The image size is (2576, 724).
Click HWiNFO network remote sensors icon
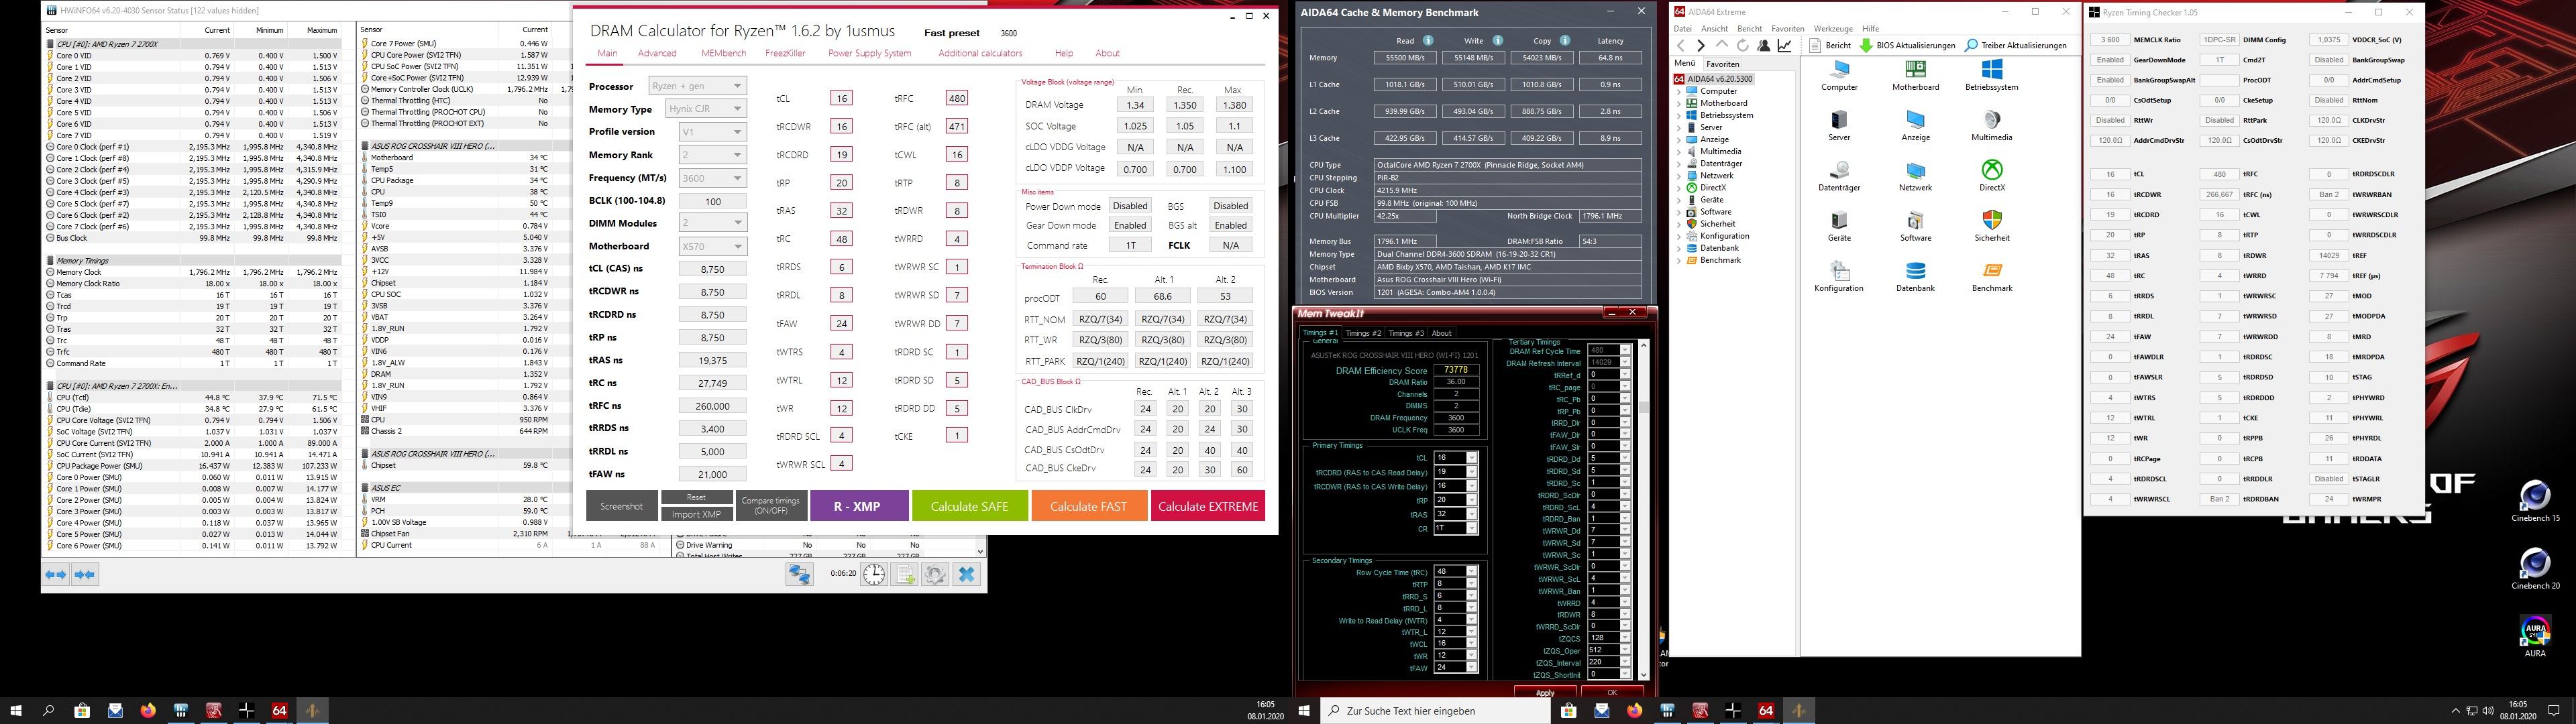[x=799, y=574]
